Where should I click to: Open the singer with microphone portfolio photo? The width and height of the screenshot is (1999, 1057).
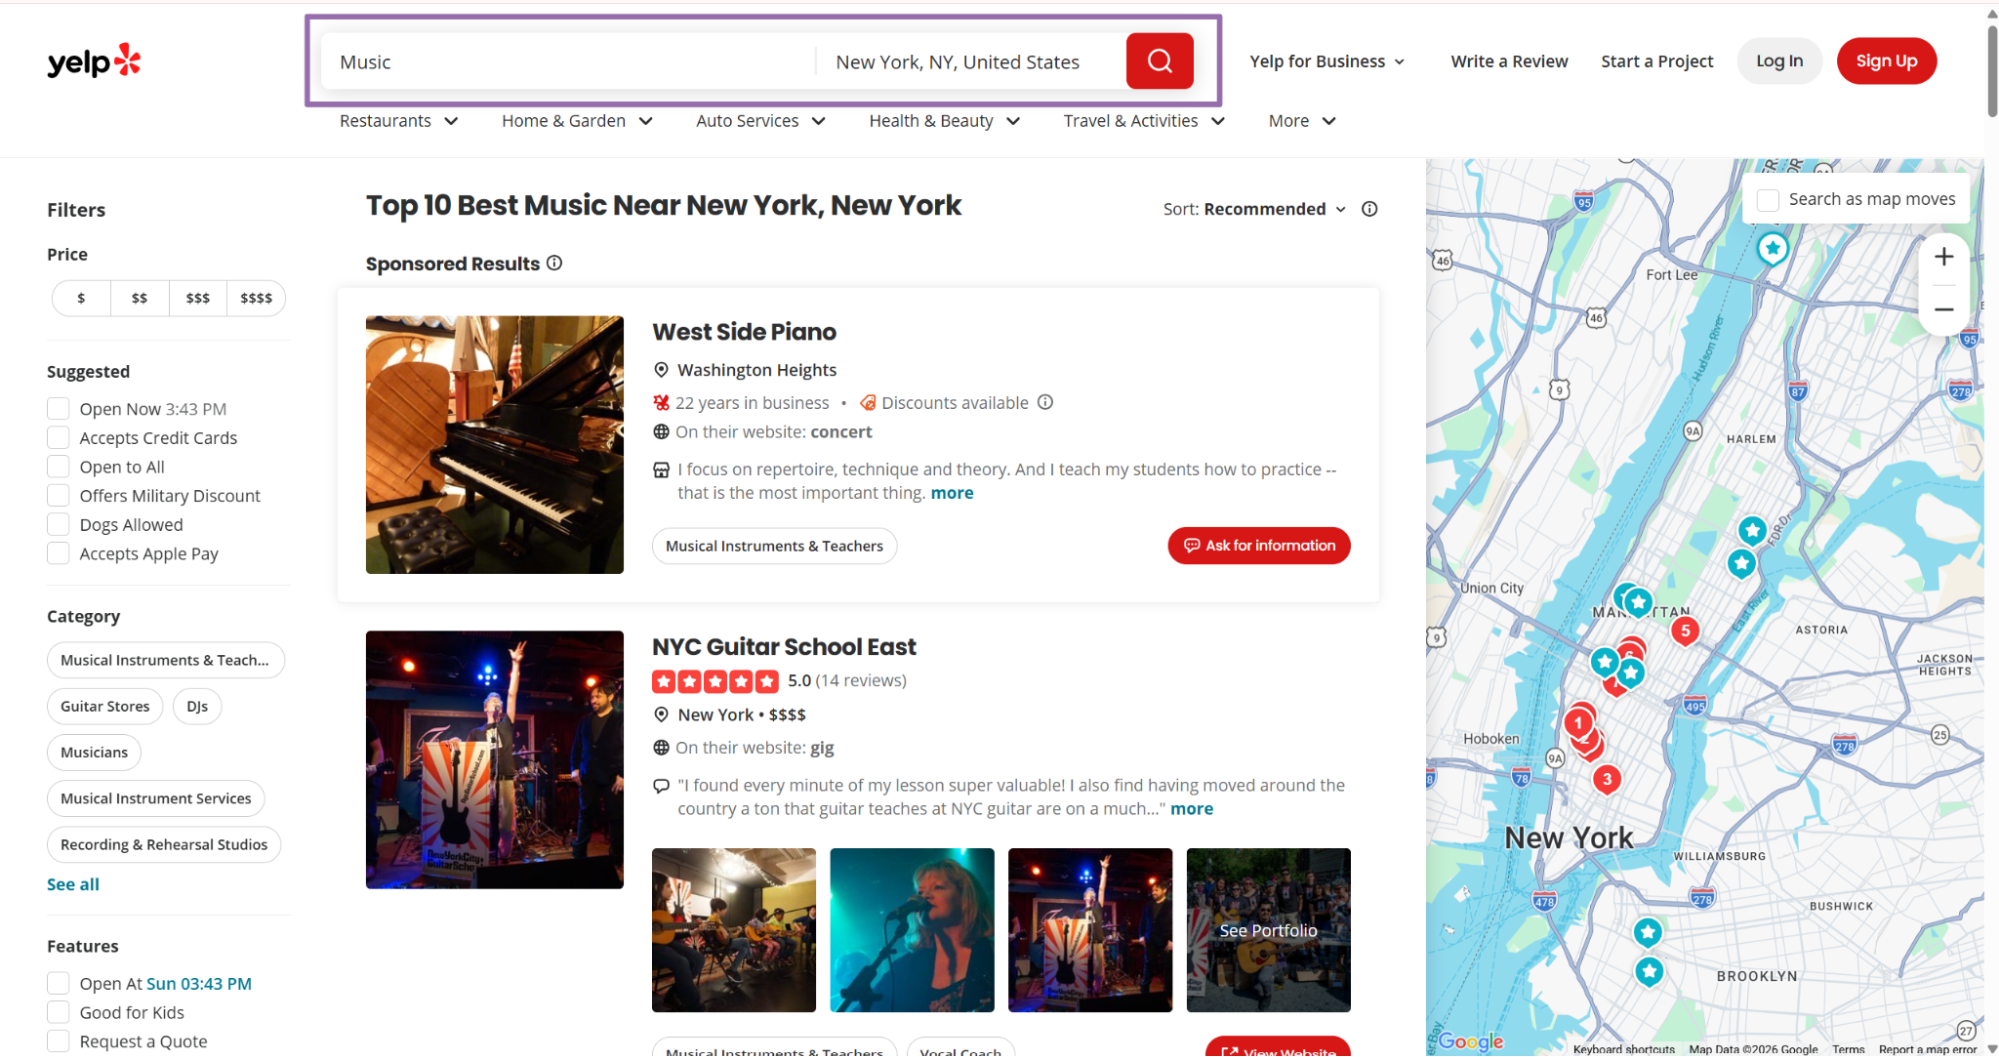912,930
